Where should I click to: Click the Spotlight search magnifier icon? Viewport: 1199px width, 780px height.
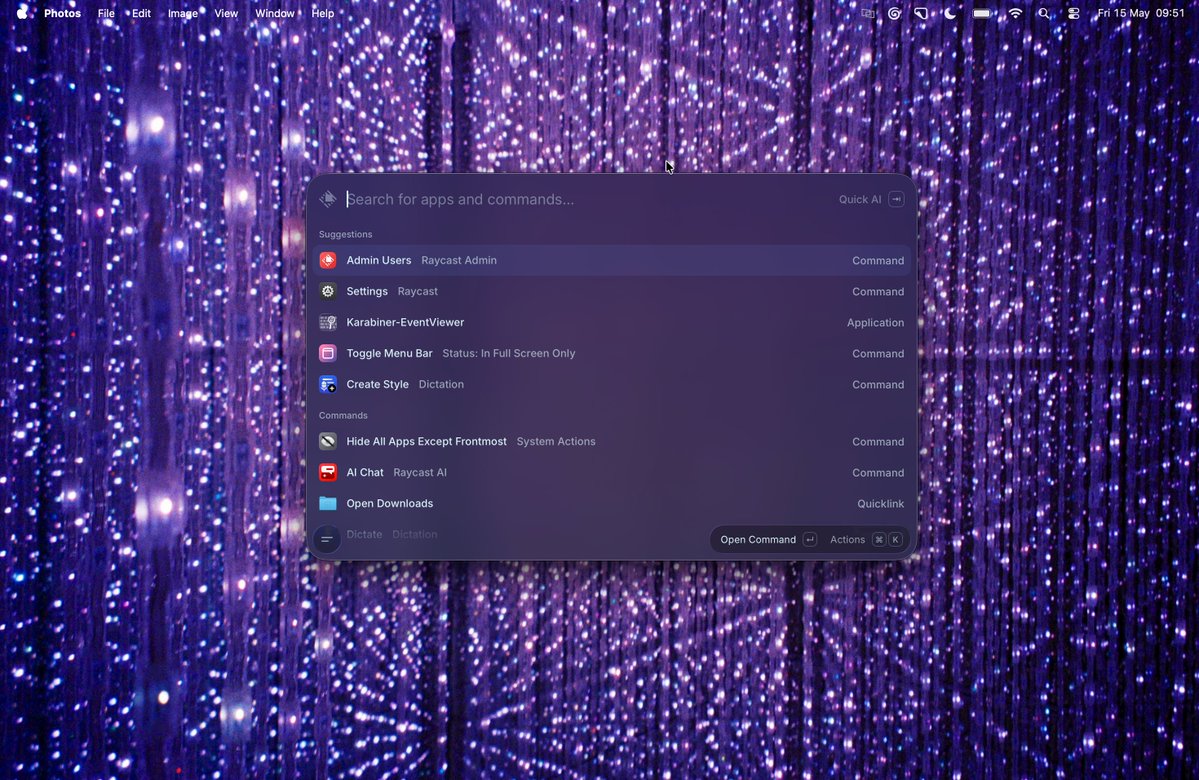click(1044, 13)
